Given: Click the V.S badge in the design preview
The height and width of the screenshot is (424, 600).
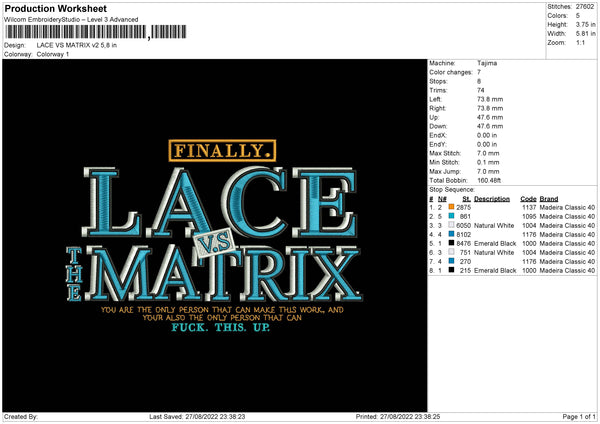Looking at the screenshot, I should point(214,243).
